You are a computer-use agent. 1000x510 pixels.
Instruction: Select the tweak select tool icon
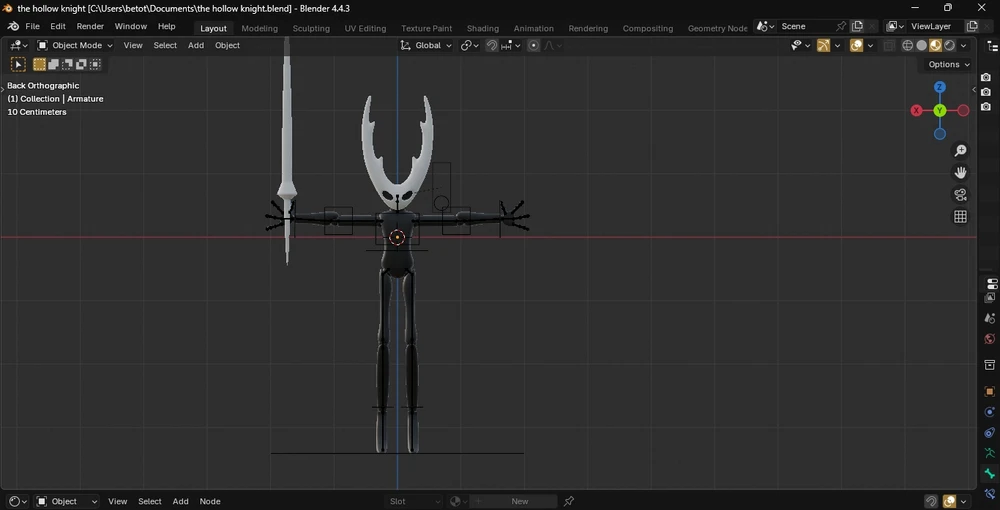point(18,64)
